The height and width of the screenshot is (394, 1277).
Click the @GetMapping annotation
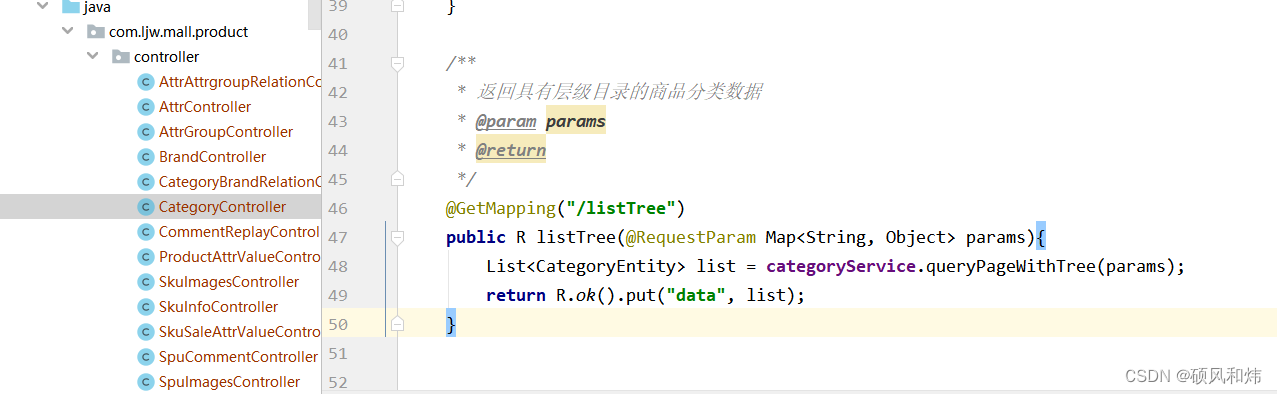pyautogui.click(x=500, y=208)
